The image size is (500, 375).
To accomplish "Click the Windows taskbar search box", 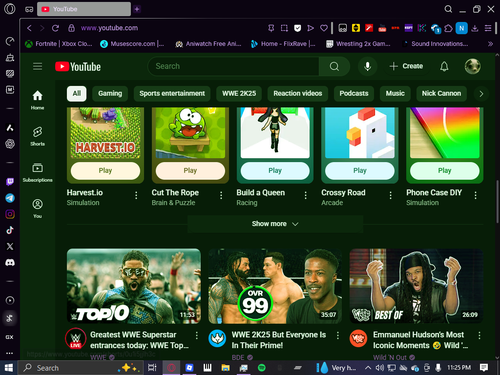I will pyautogui.click(x=80, y=368).
